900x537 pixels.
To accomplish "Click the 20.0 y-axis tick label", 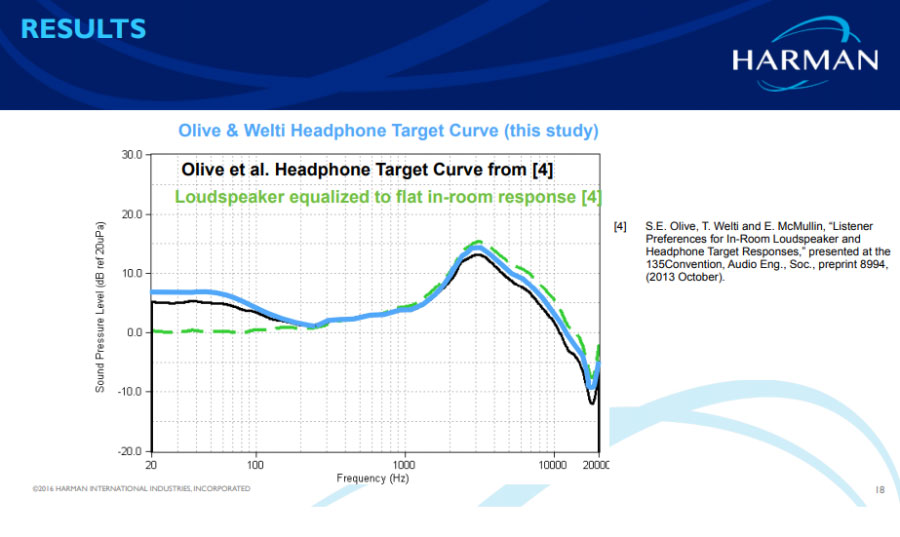I will [x=132, y=215].
